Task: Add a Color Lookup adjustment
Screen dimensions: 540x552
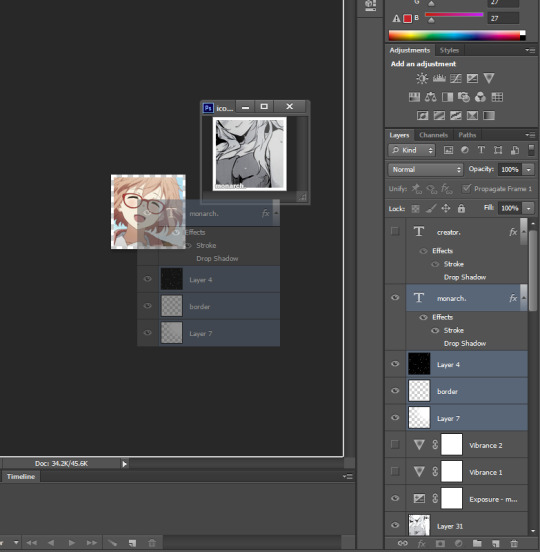Action: click(x=497, y=97)
